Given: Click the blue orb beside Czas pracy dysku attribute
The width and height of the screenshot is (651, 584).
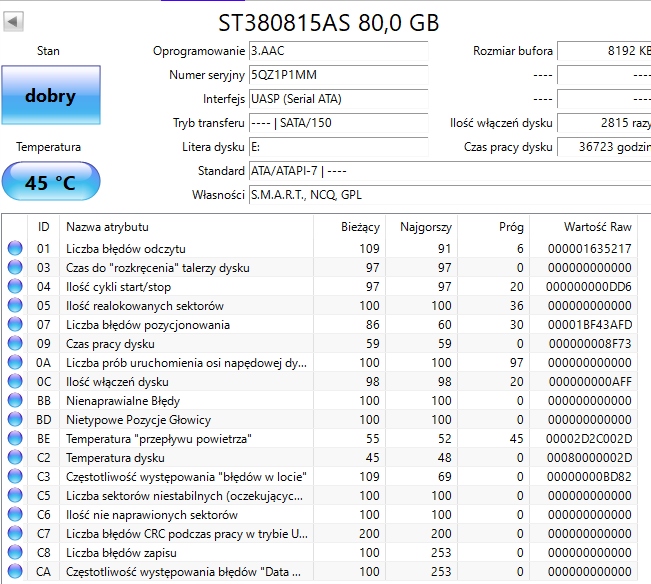Looking at the screenshot, I should [x=14, y=344].
